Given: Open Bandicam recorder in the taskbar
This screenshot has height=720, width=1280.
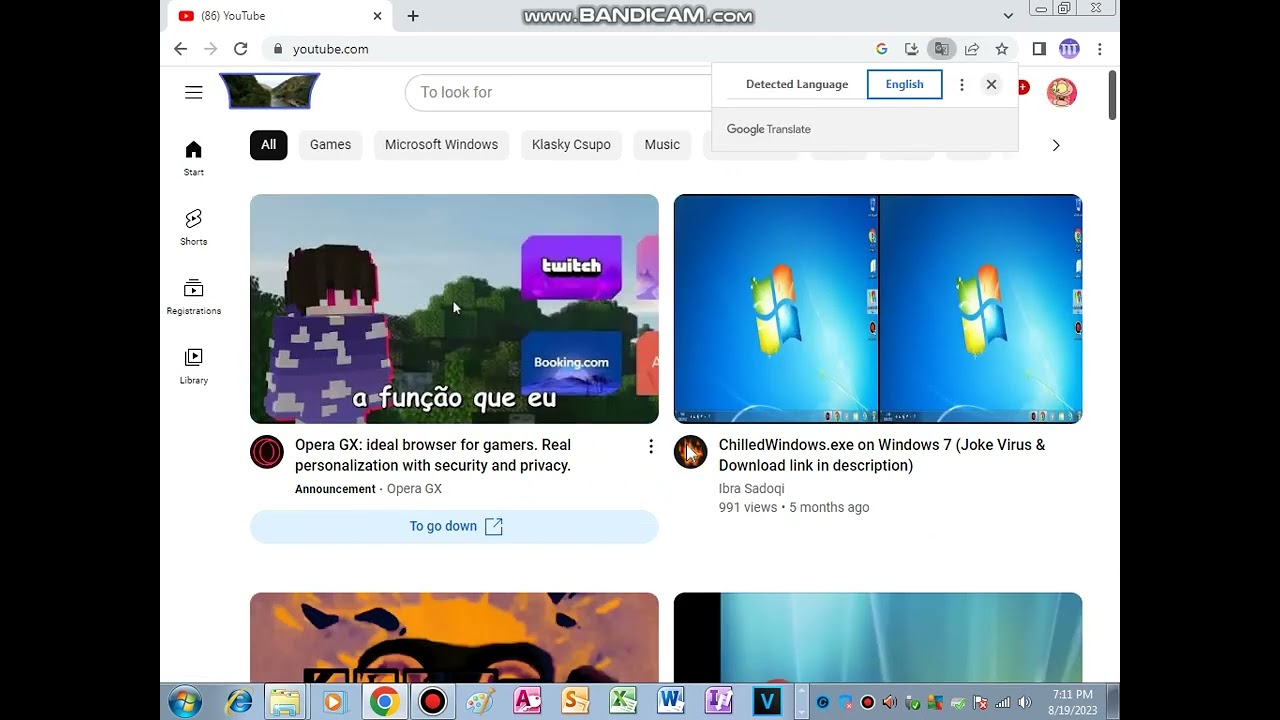Looking at the screenshot, I should pyautogui.click(x=432, y=702).
